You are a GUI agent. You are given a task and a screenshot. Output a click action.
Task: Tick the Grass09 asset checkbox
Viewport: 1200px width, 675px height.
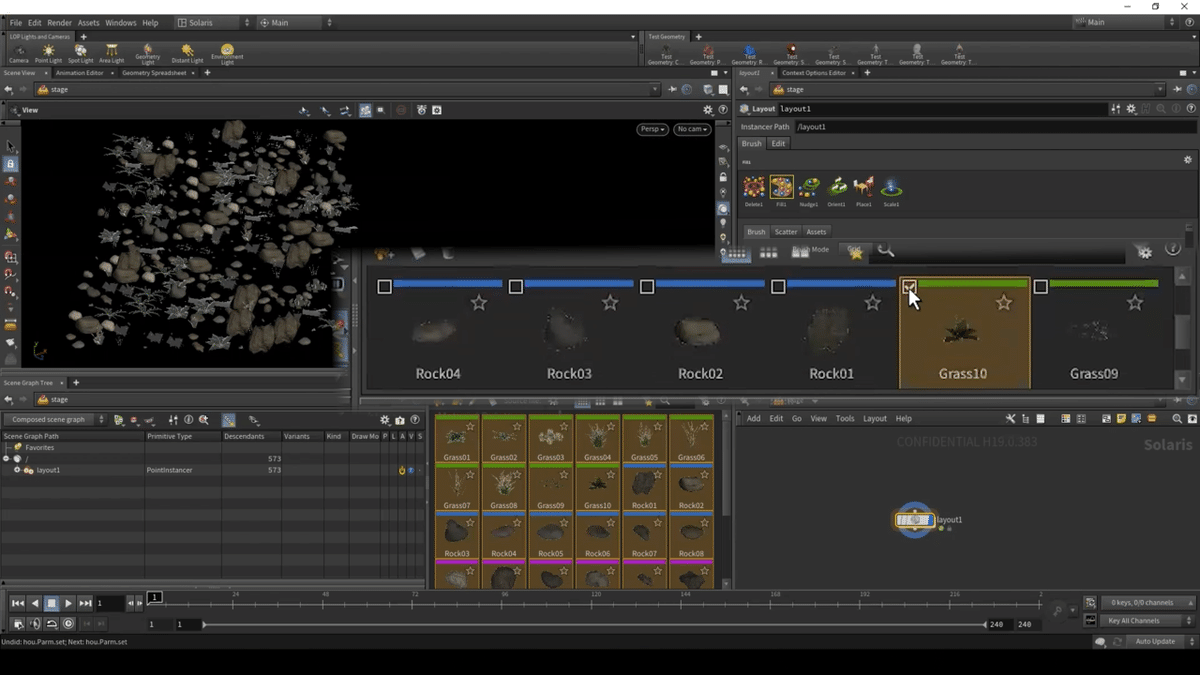(1040, 287)
